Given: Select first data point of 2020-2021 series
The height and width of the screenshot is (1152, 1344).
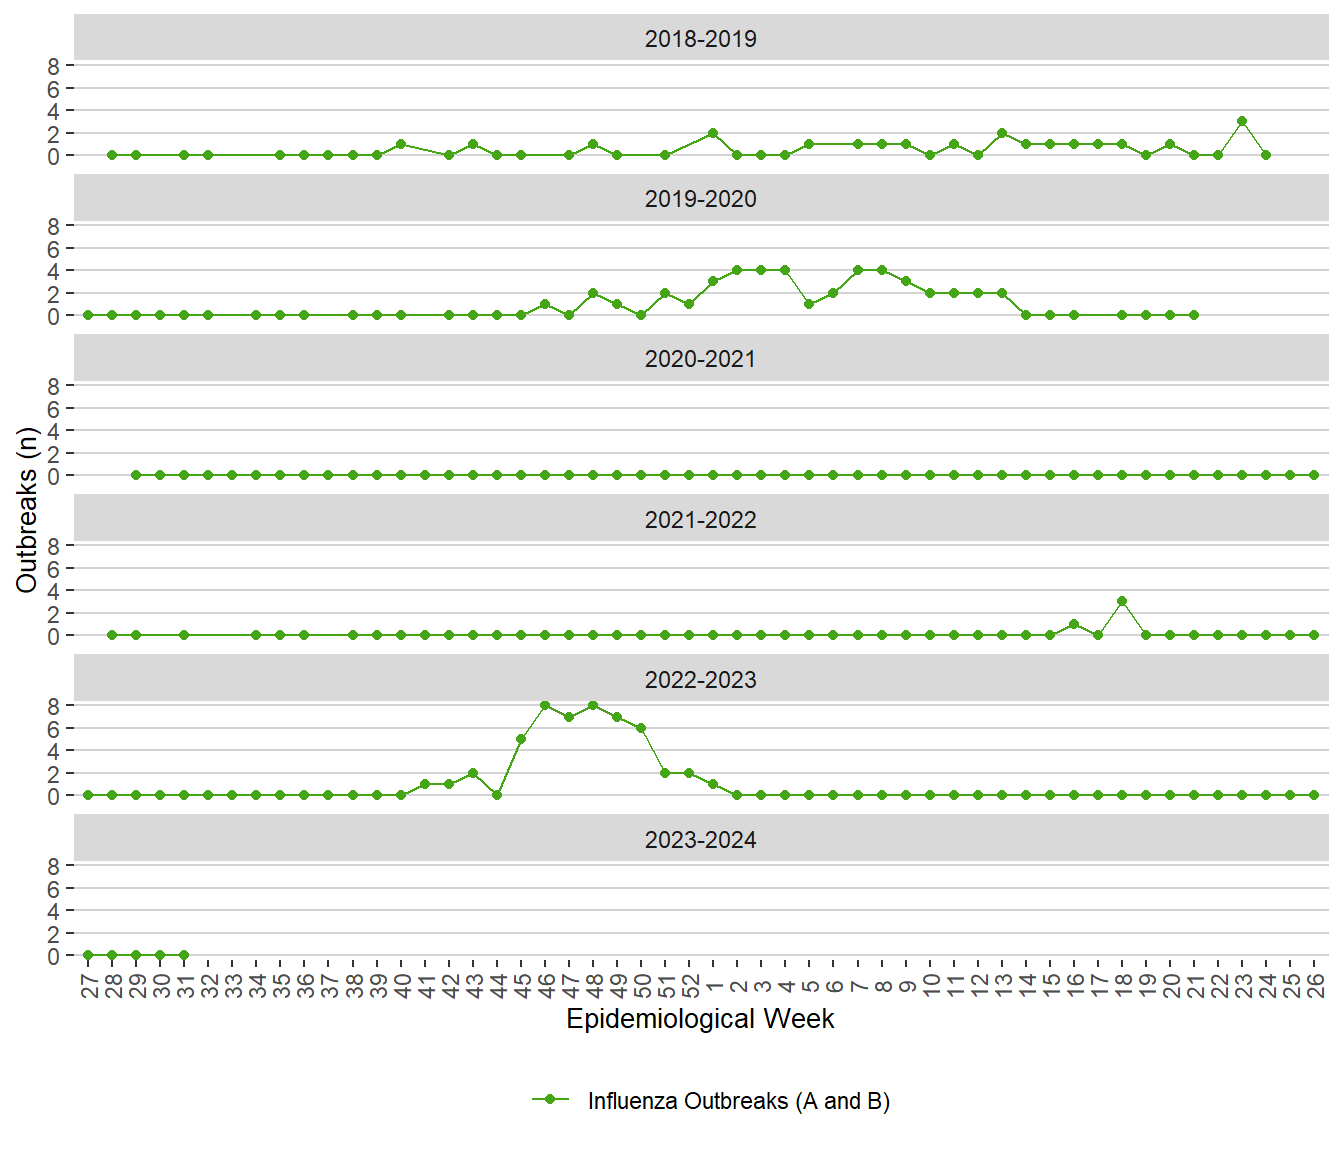Looking at the screenshot, I should coord(136,475).
